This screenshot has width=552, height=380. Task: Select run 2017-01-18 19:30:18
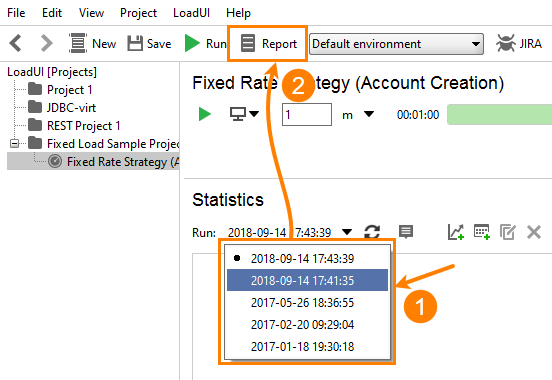coord(307,347)
